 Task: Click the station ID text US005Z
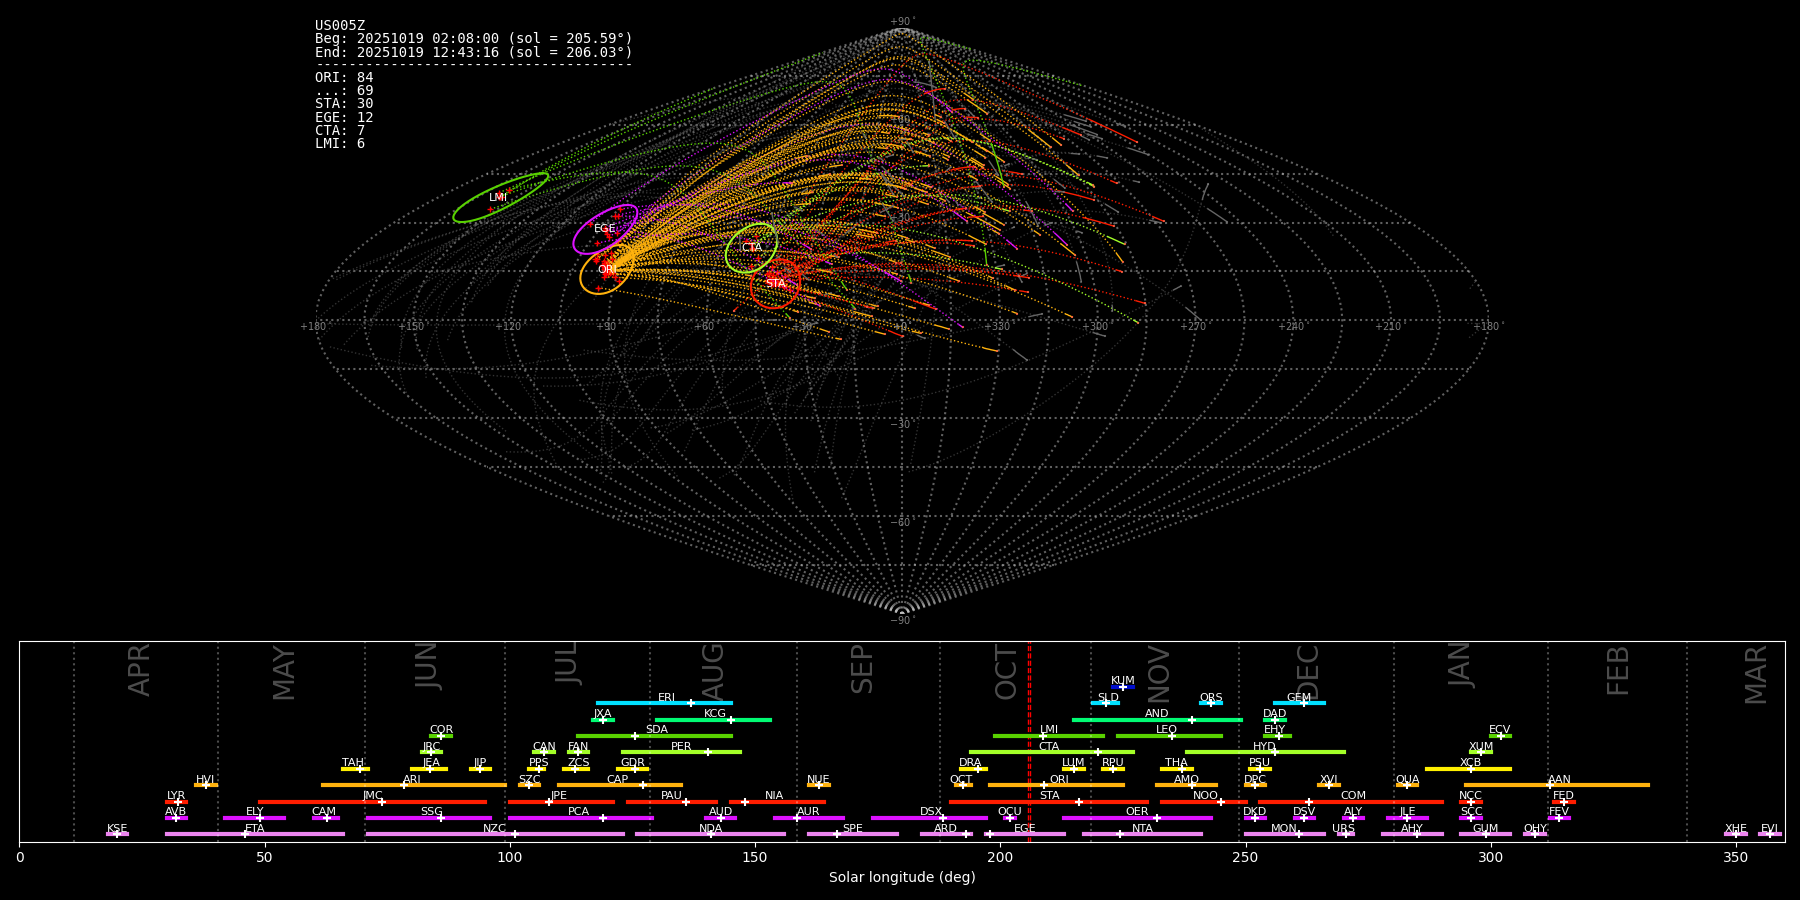pos(340,26)
